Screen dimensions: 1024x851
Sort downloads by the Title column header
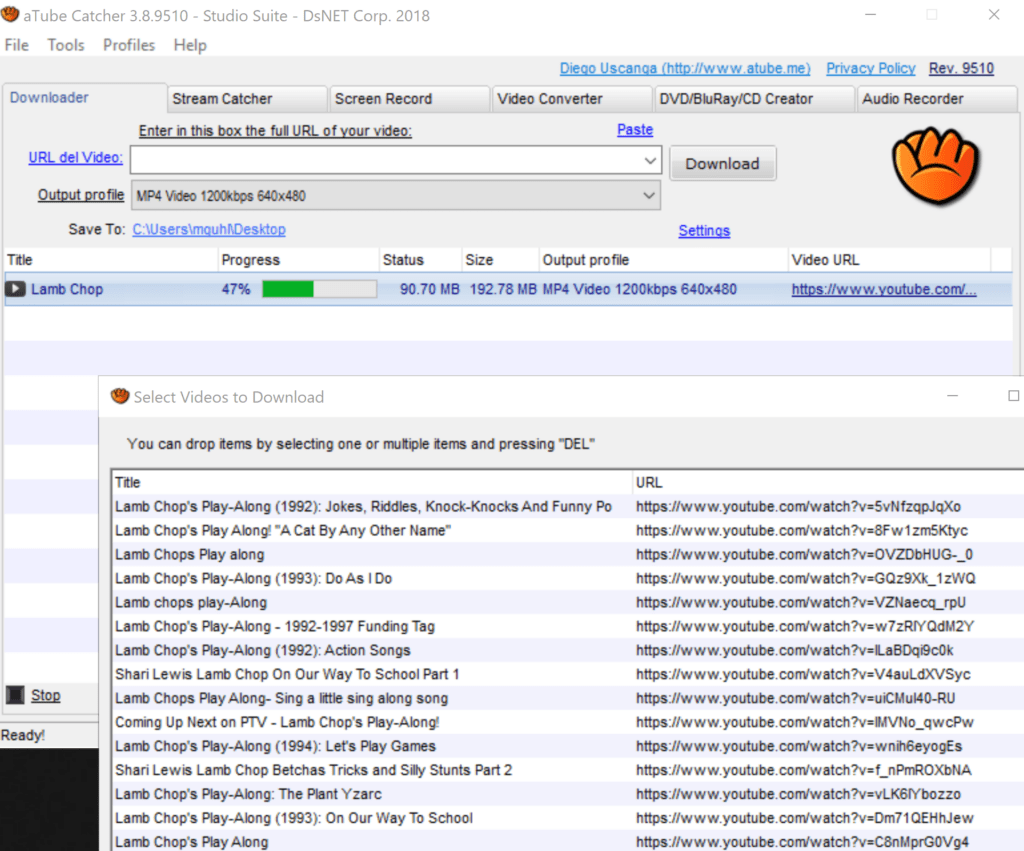point(111,260)
